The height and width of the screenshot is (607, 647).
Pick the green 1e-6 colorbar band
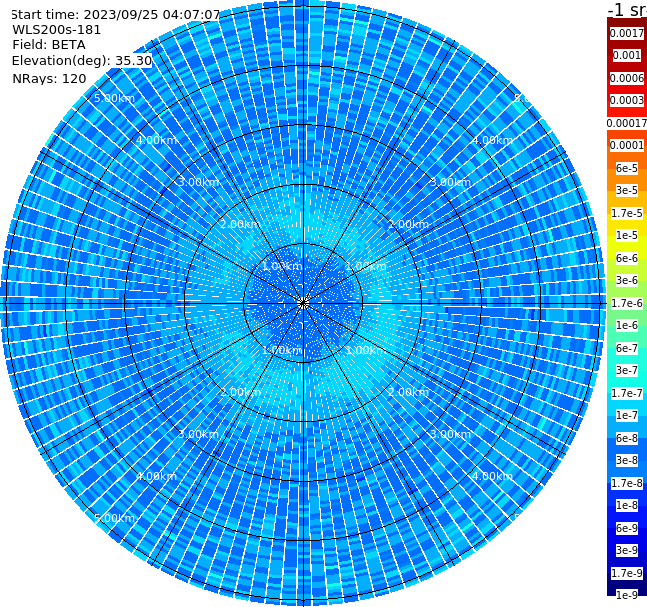pyautogui.click(x=627, y=325)
